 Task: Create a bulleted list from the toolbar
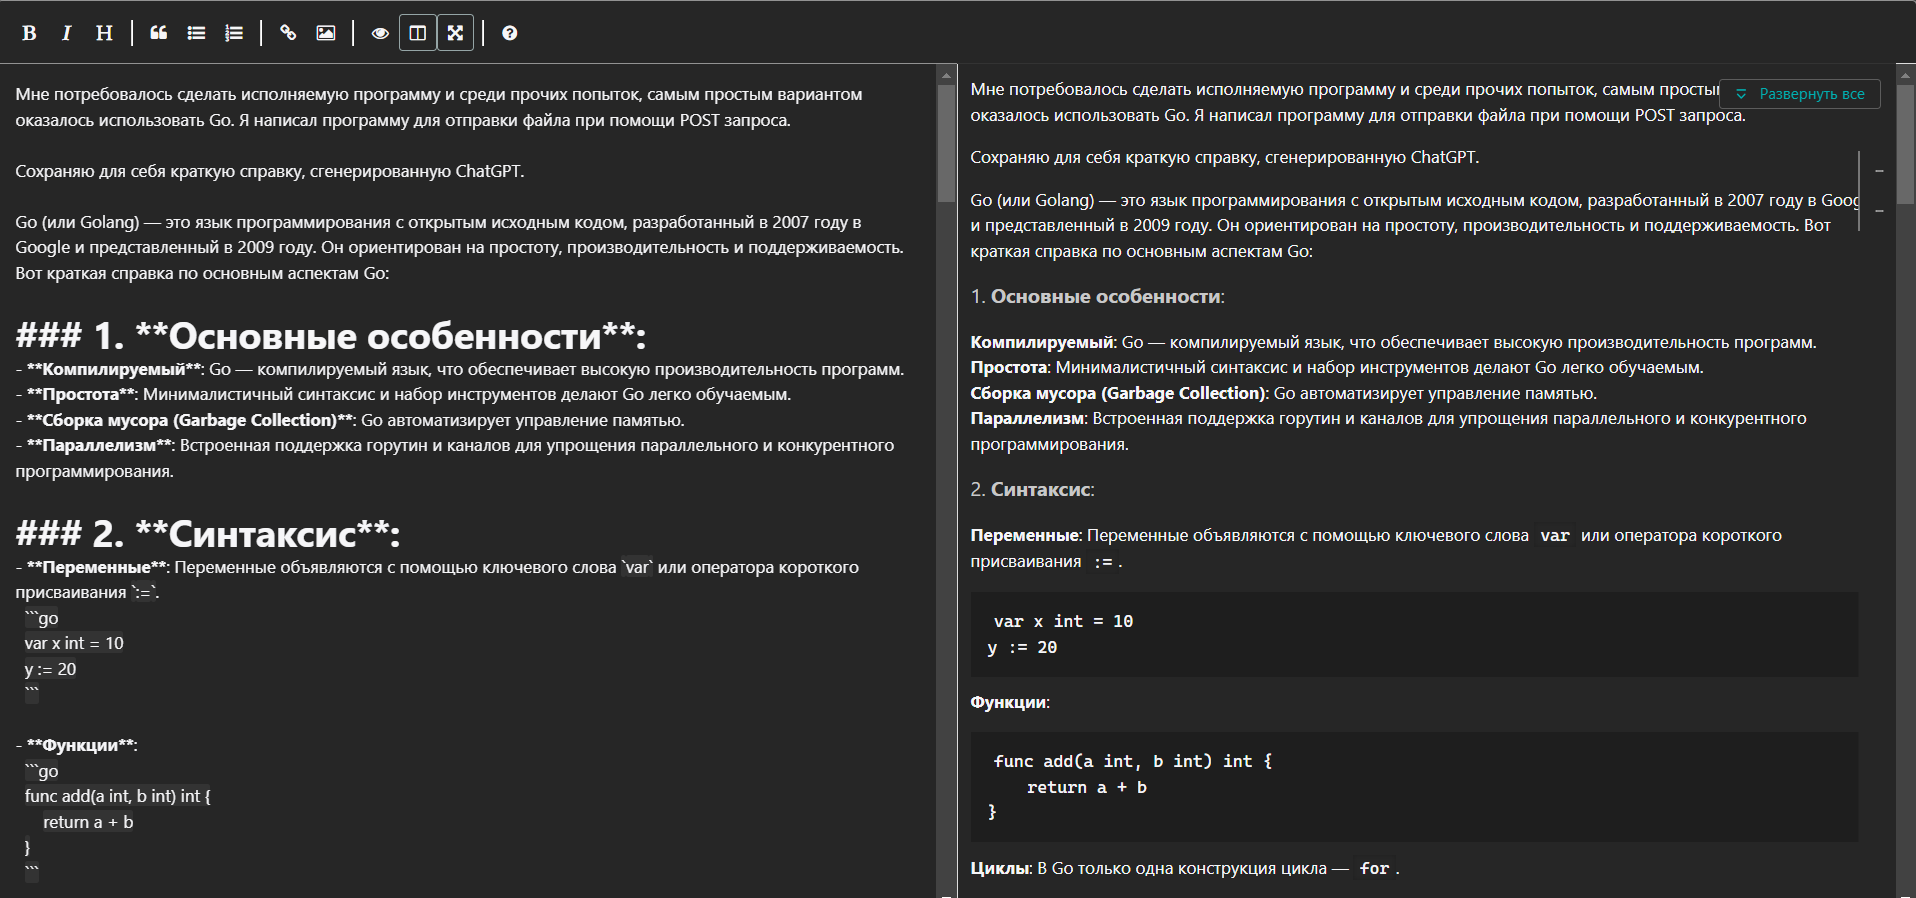coord(196,33)
